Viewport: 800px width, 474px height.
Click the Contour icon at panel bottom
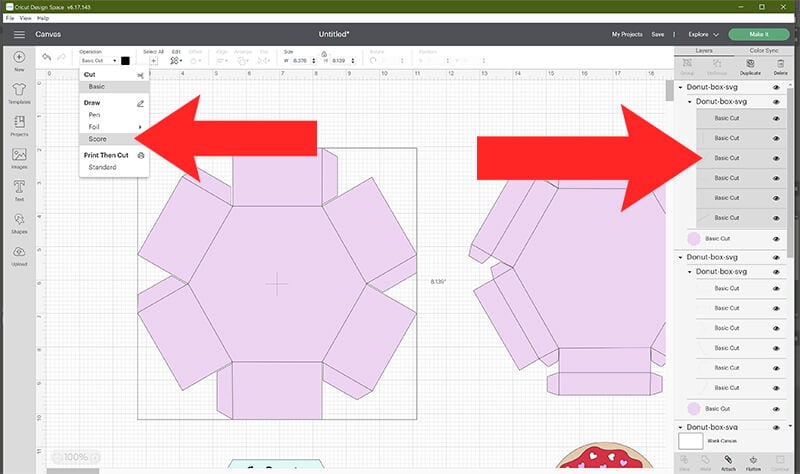click(780, 460)
